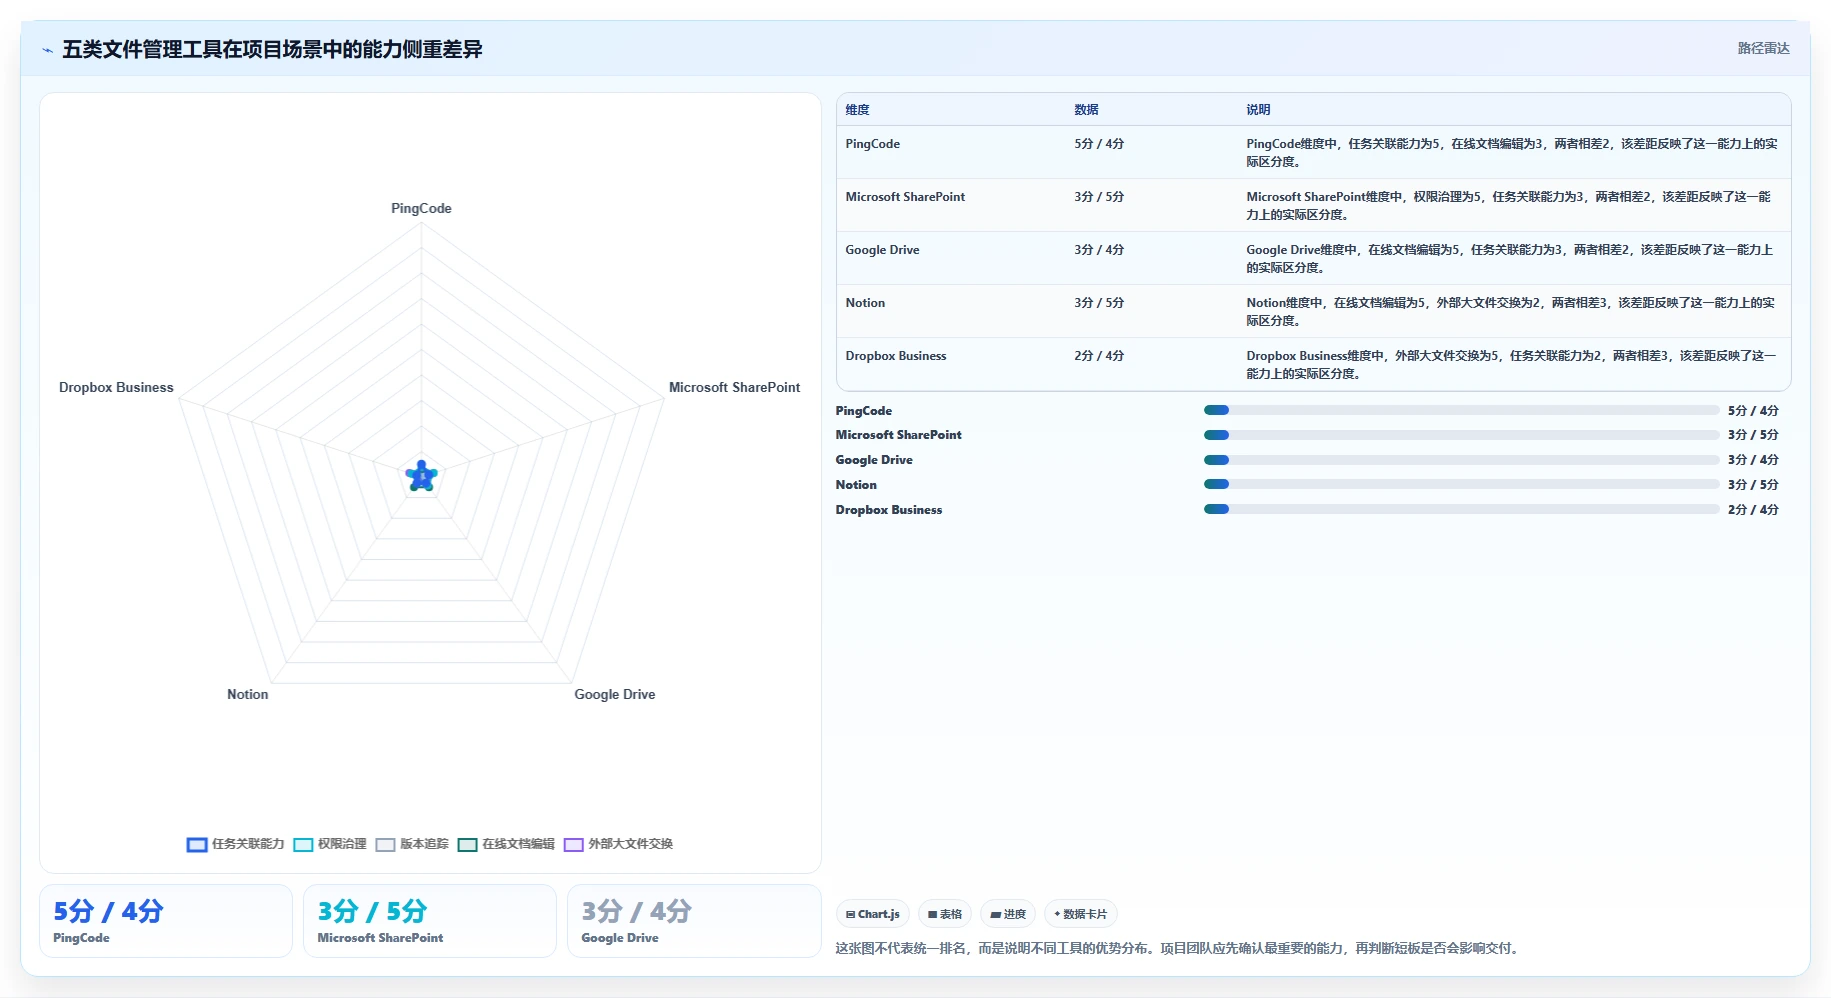Toggle the 外部大文件交换 legend swatch
1831x998 pixels.
(573, 845)
